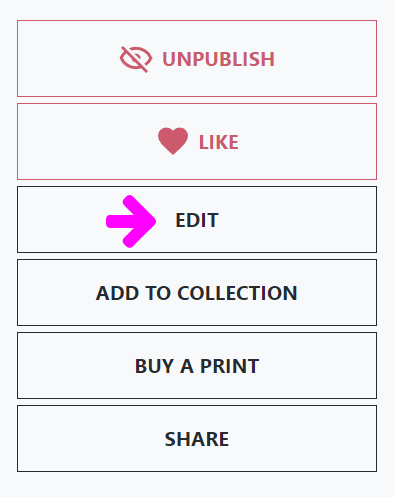Click the crossed-out eye icon

(136, 59)
